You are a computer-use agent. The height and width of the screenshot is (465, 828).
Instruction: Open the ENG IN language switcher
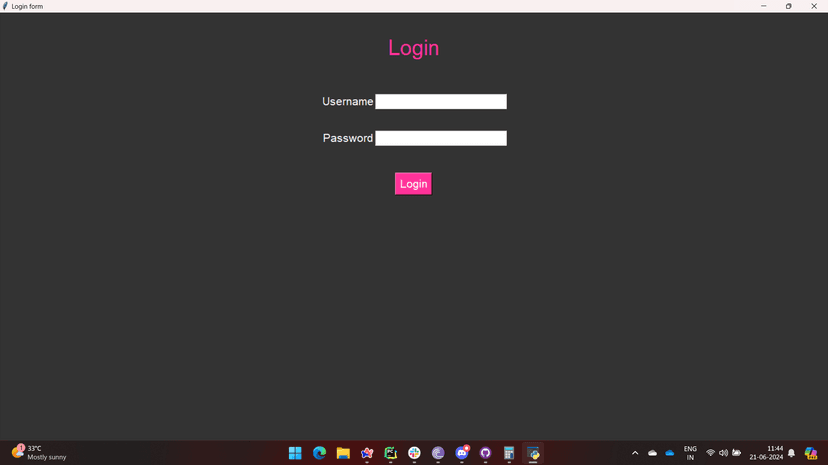690,453
